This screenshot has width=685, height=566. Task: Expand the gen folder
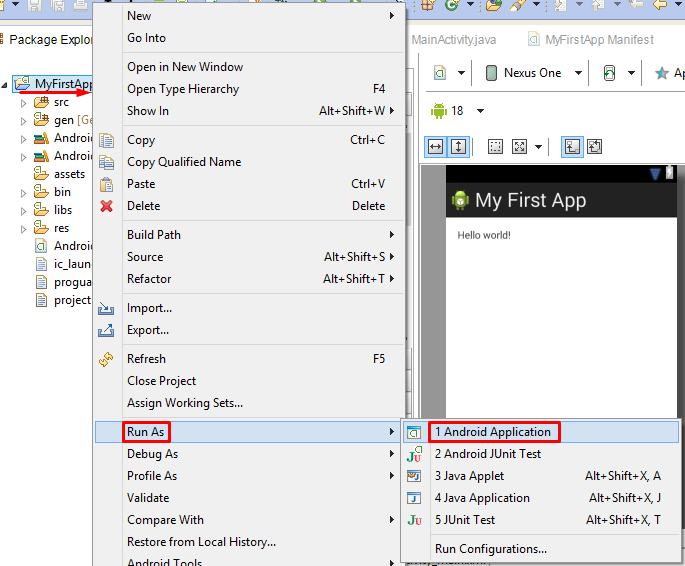point(24,121)
